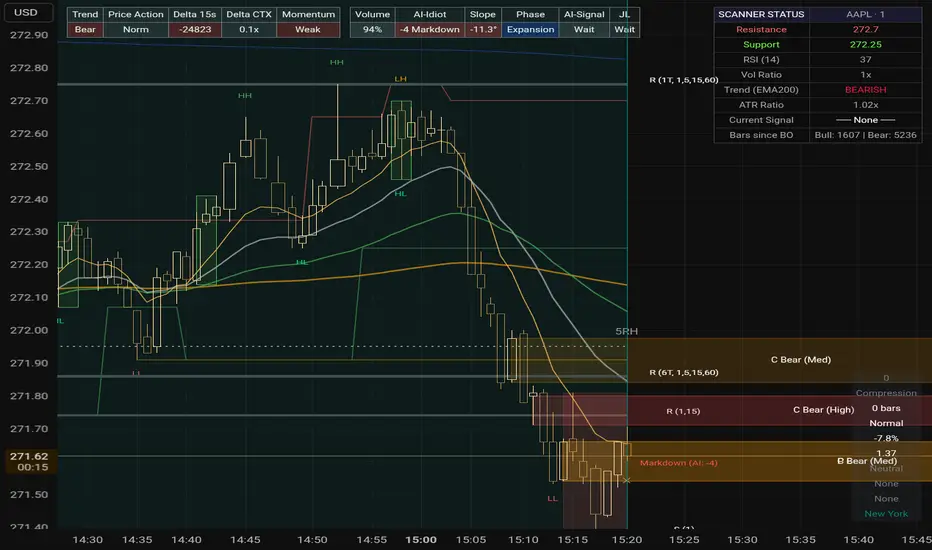Click the Compression label on chart
Image resolution: width=932 pixels, height=550 pixels.
coord(886,393)
